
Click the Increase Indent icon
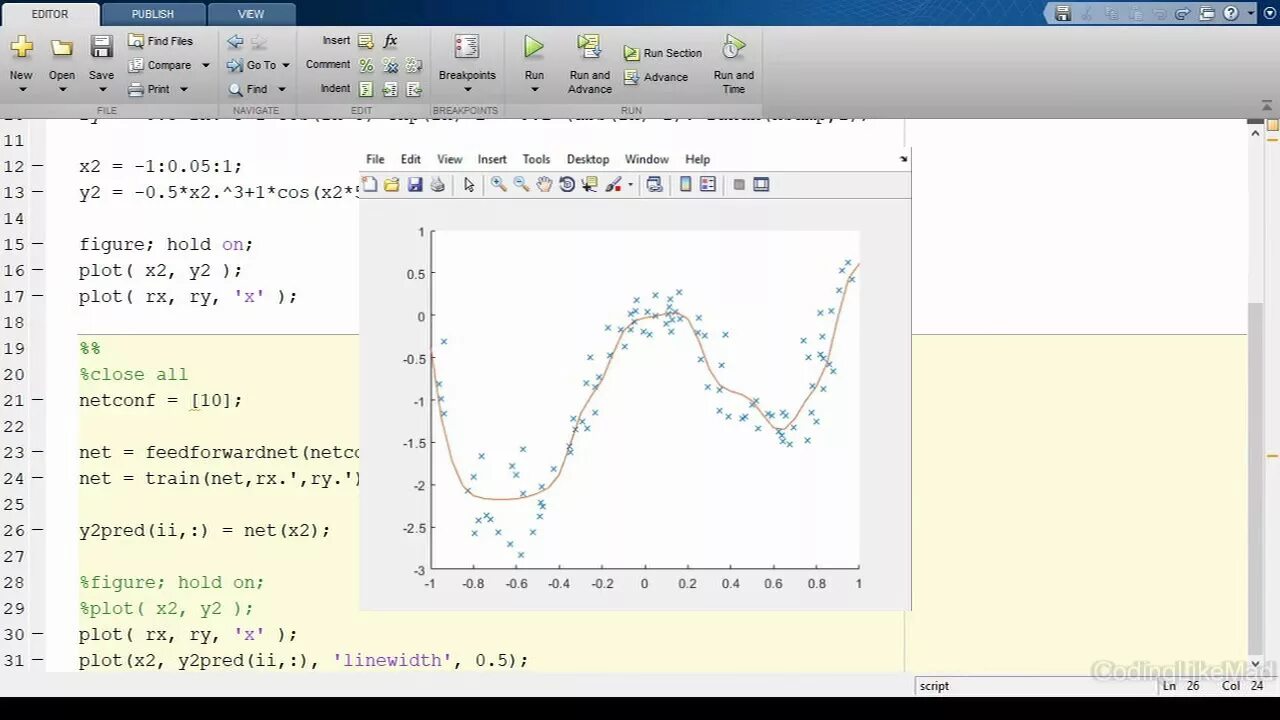click(390, 89)
